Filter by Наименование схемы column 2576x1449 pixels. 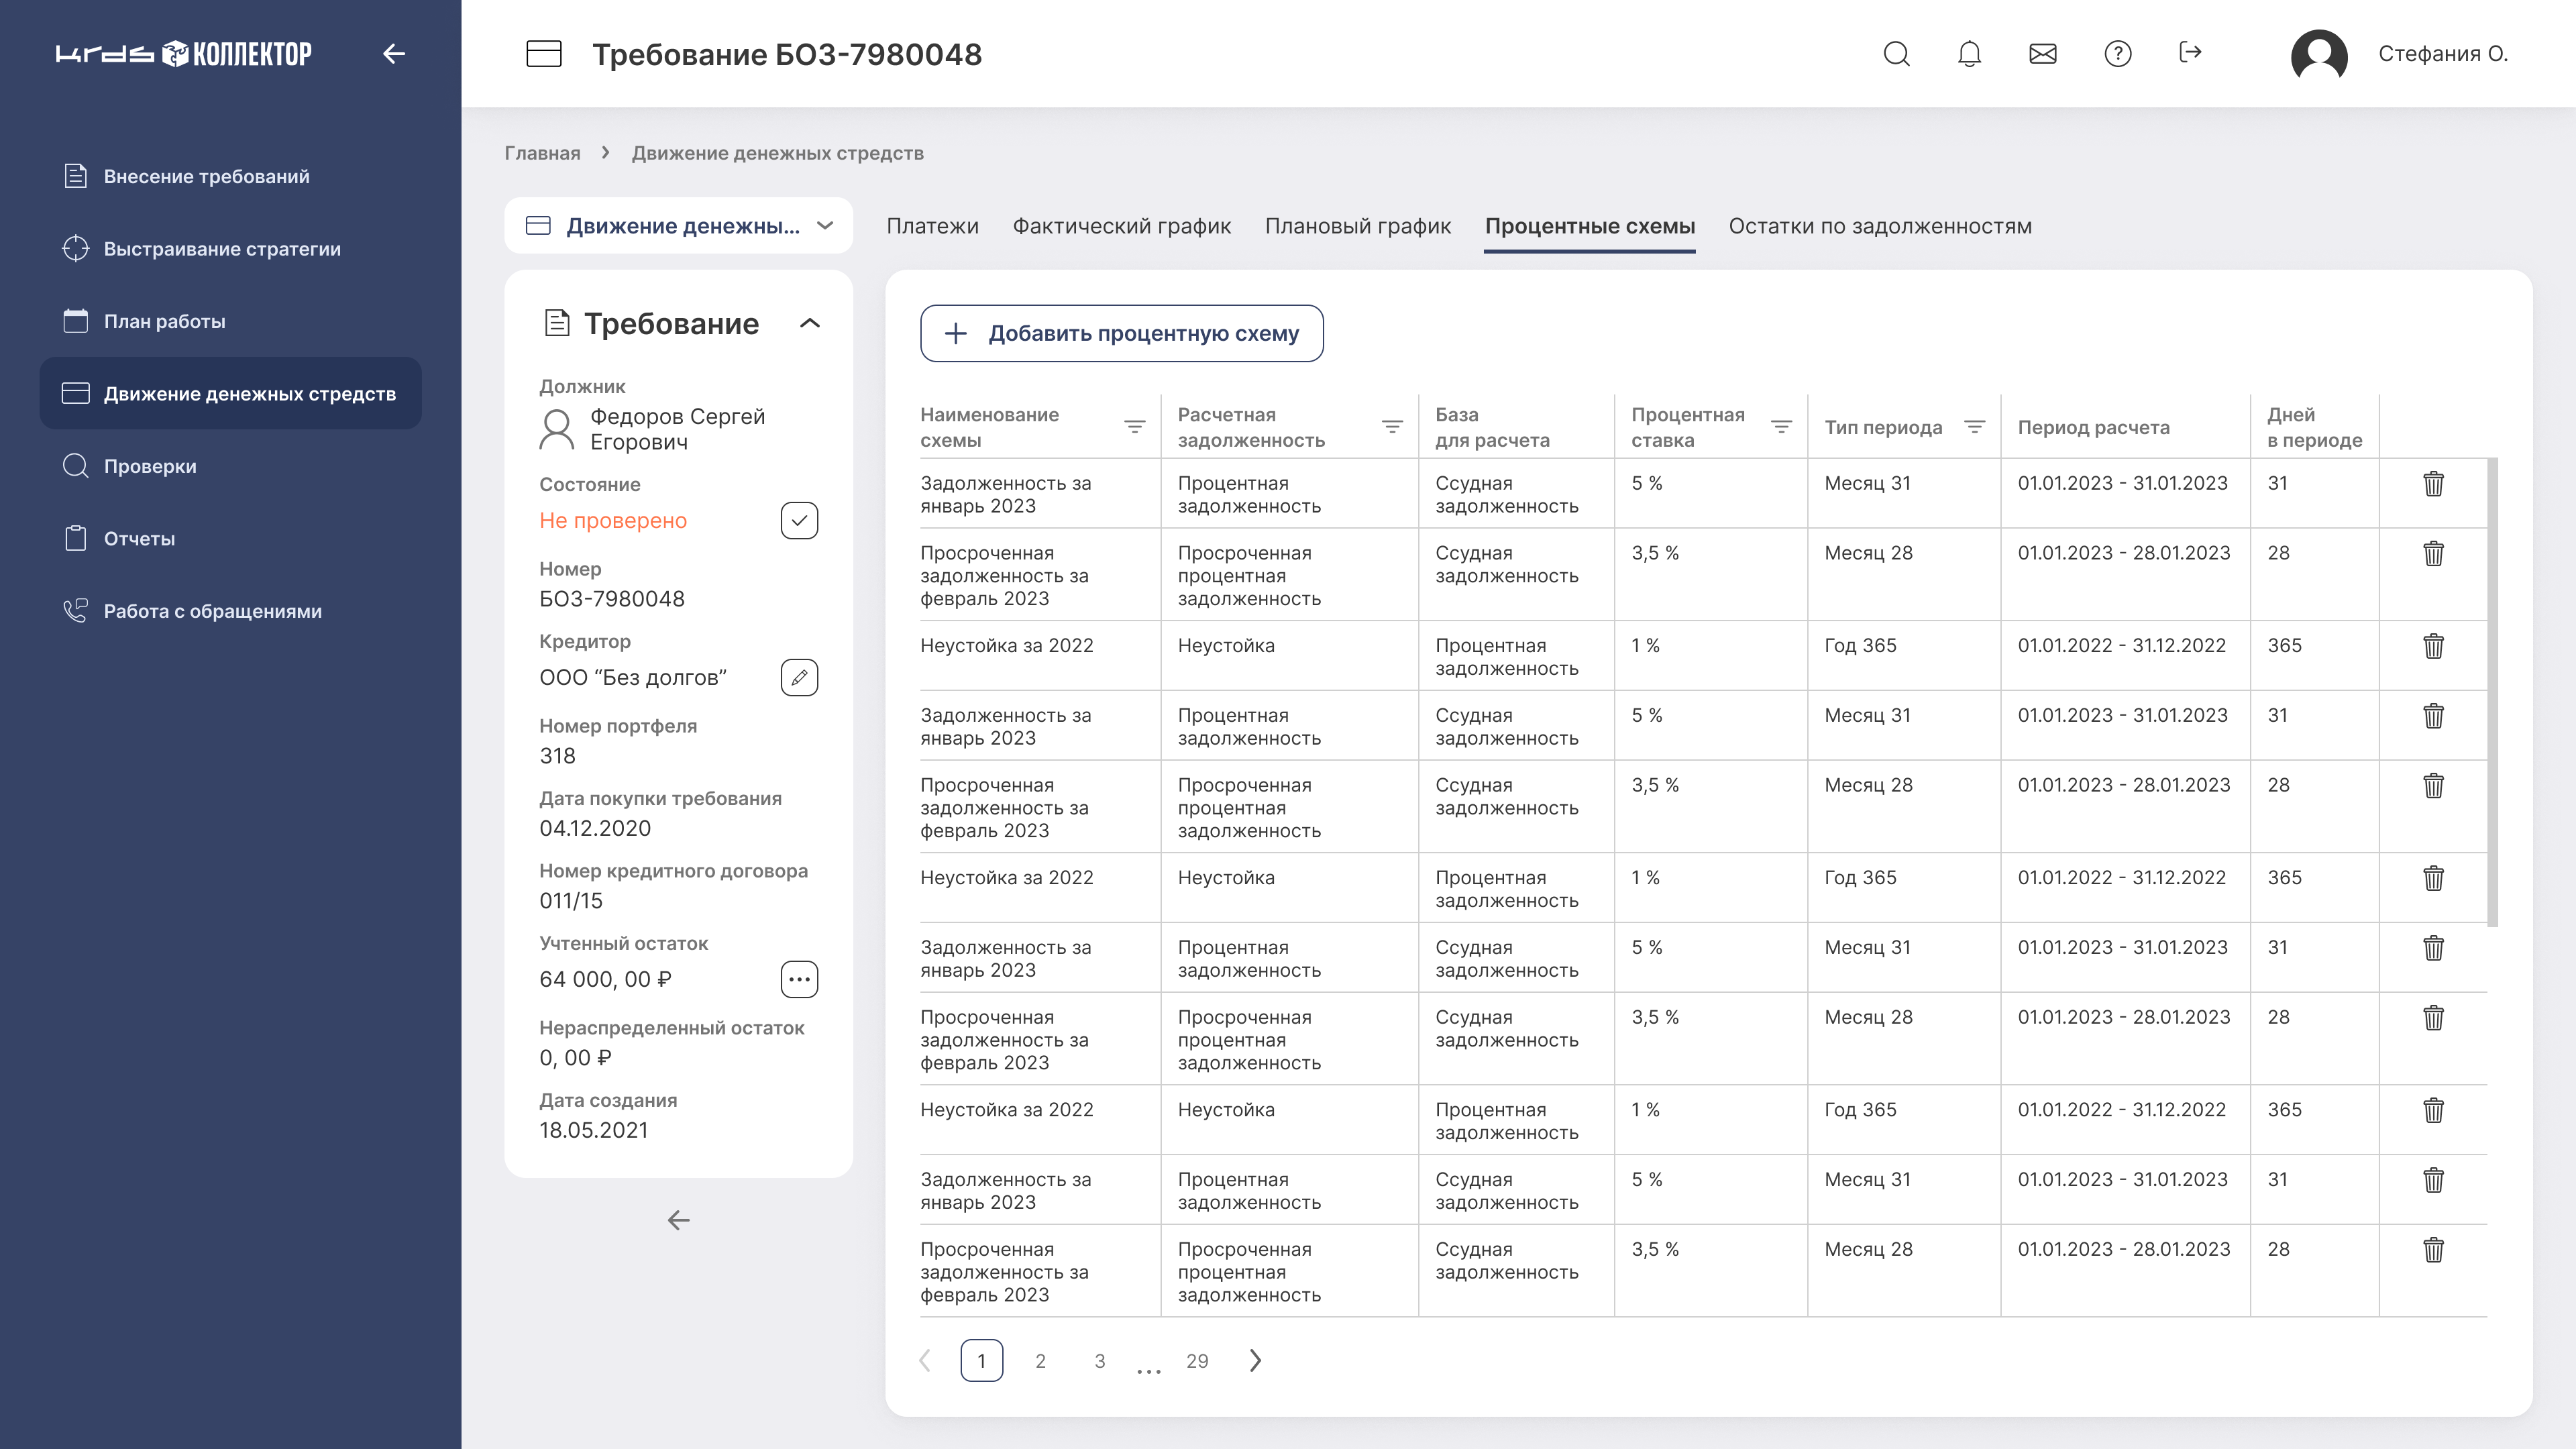1134,427
